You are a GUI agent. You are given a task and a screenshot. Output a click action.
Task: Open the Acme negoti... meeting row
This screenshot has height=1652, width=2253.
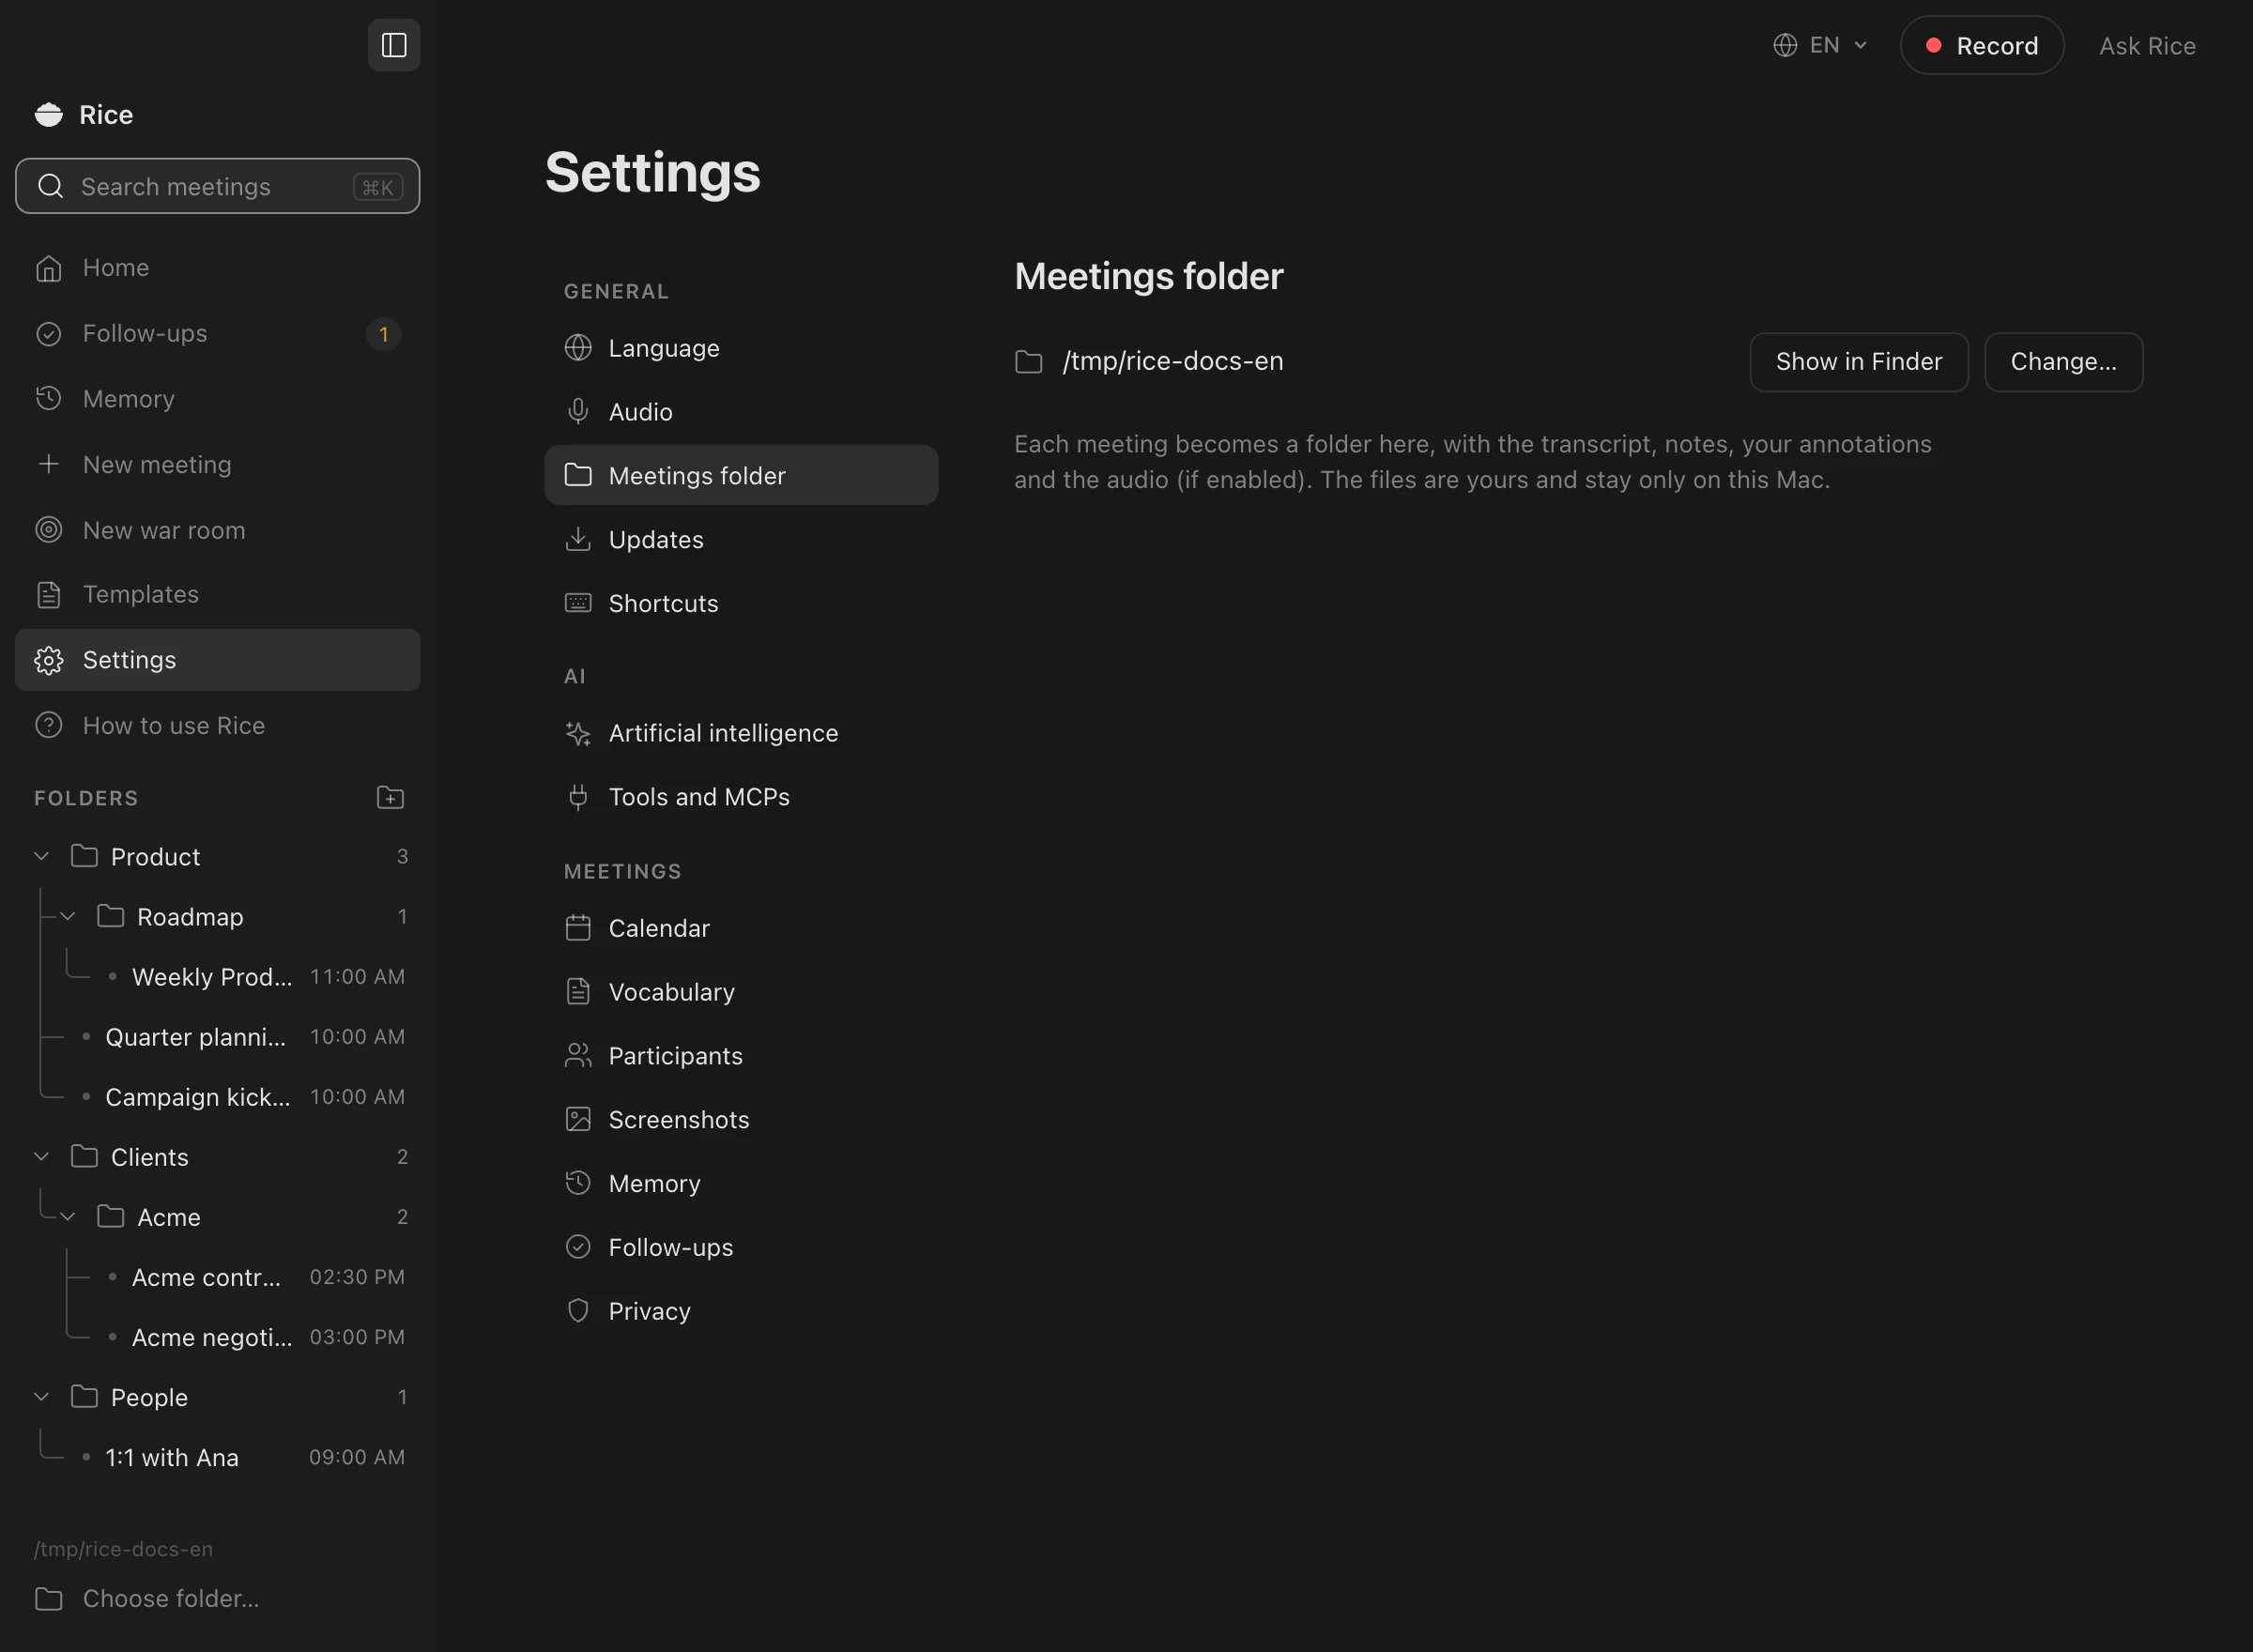(x=256, y=1337)
